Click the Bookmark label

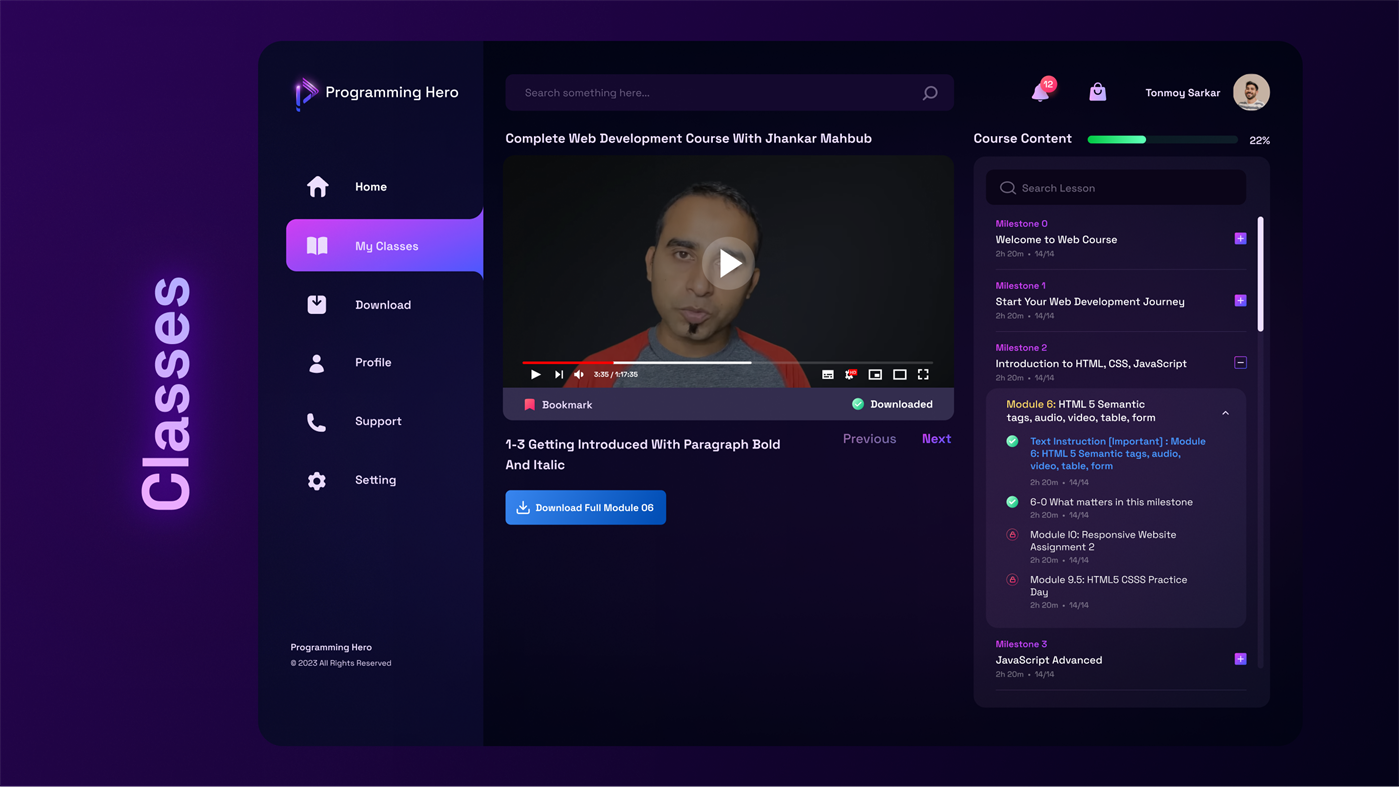[567, 405]
